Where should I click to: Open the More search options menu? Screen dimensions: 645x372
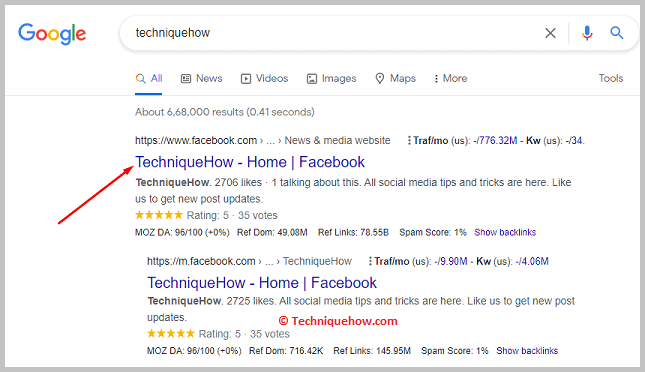click(450, 78)
